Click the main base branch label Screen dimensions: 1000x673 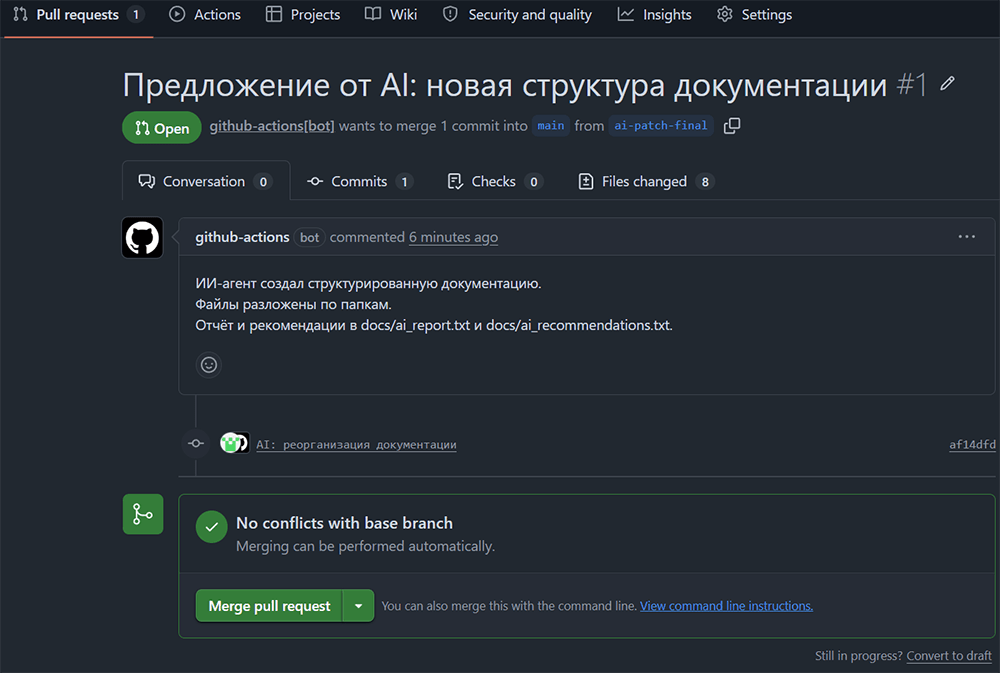(x=550, y=126)
